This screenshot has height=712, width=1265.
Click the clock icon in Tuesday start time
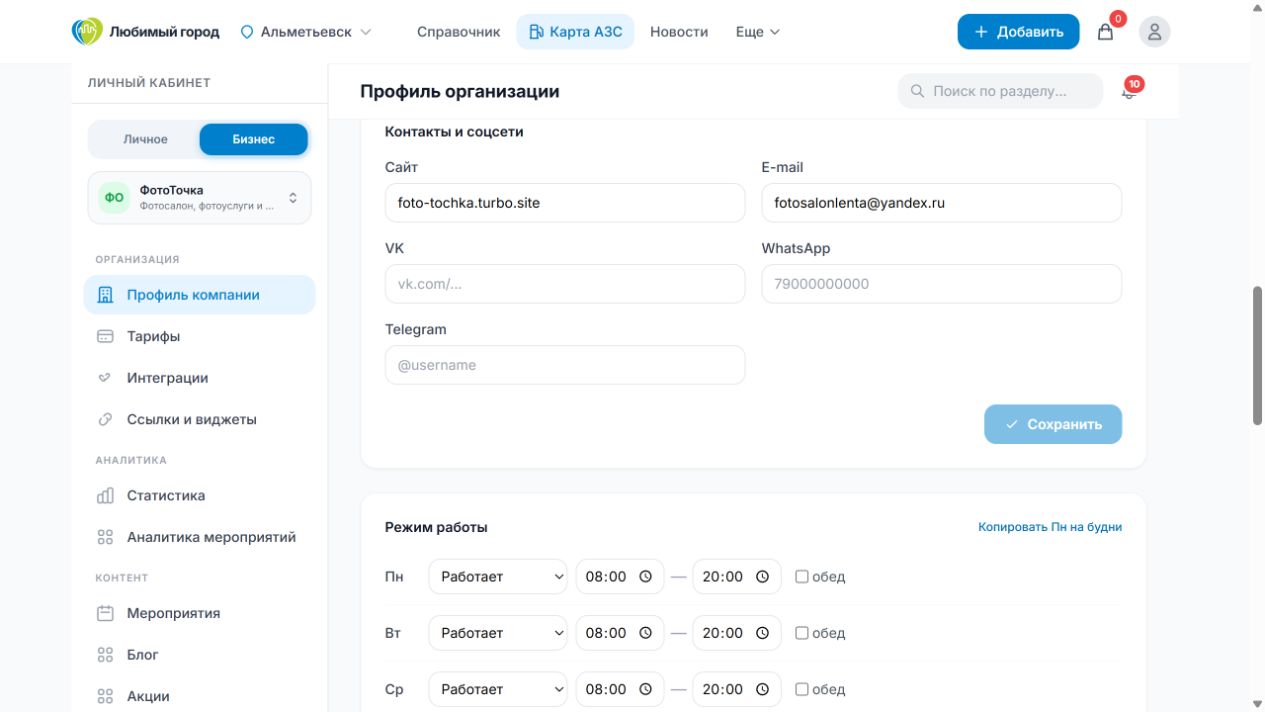coord(645,633)
